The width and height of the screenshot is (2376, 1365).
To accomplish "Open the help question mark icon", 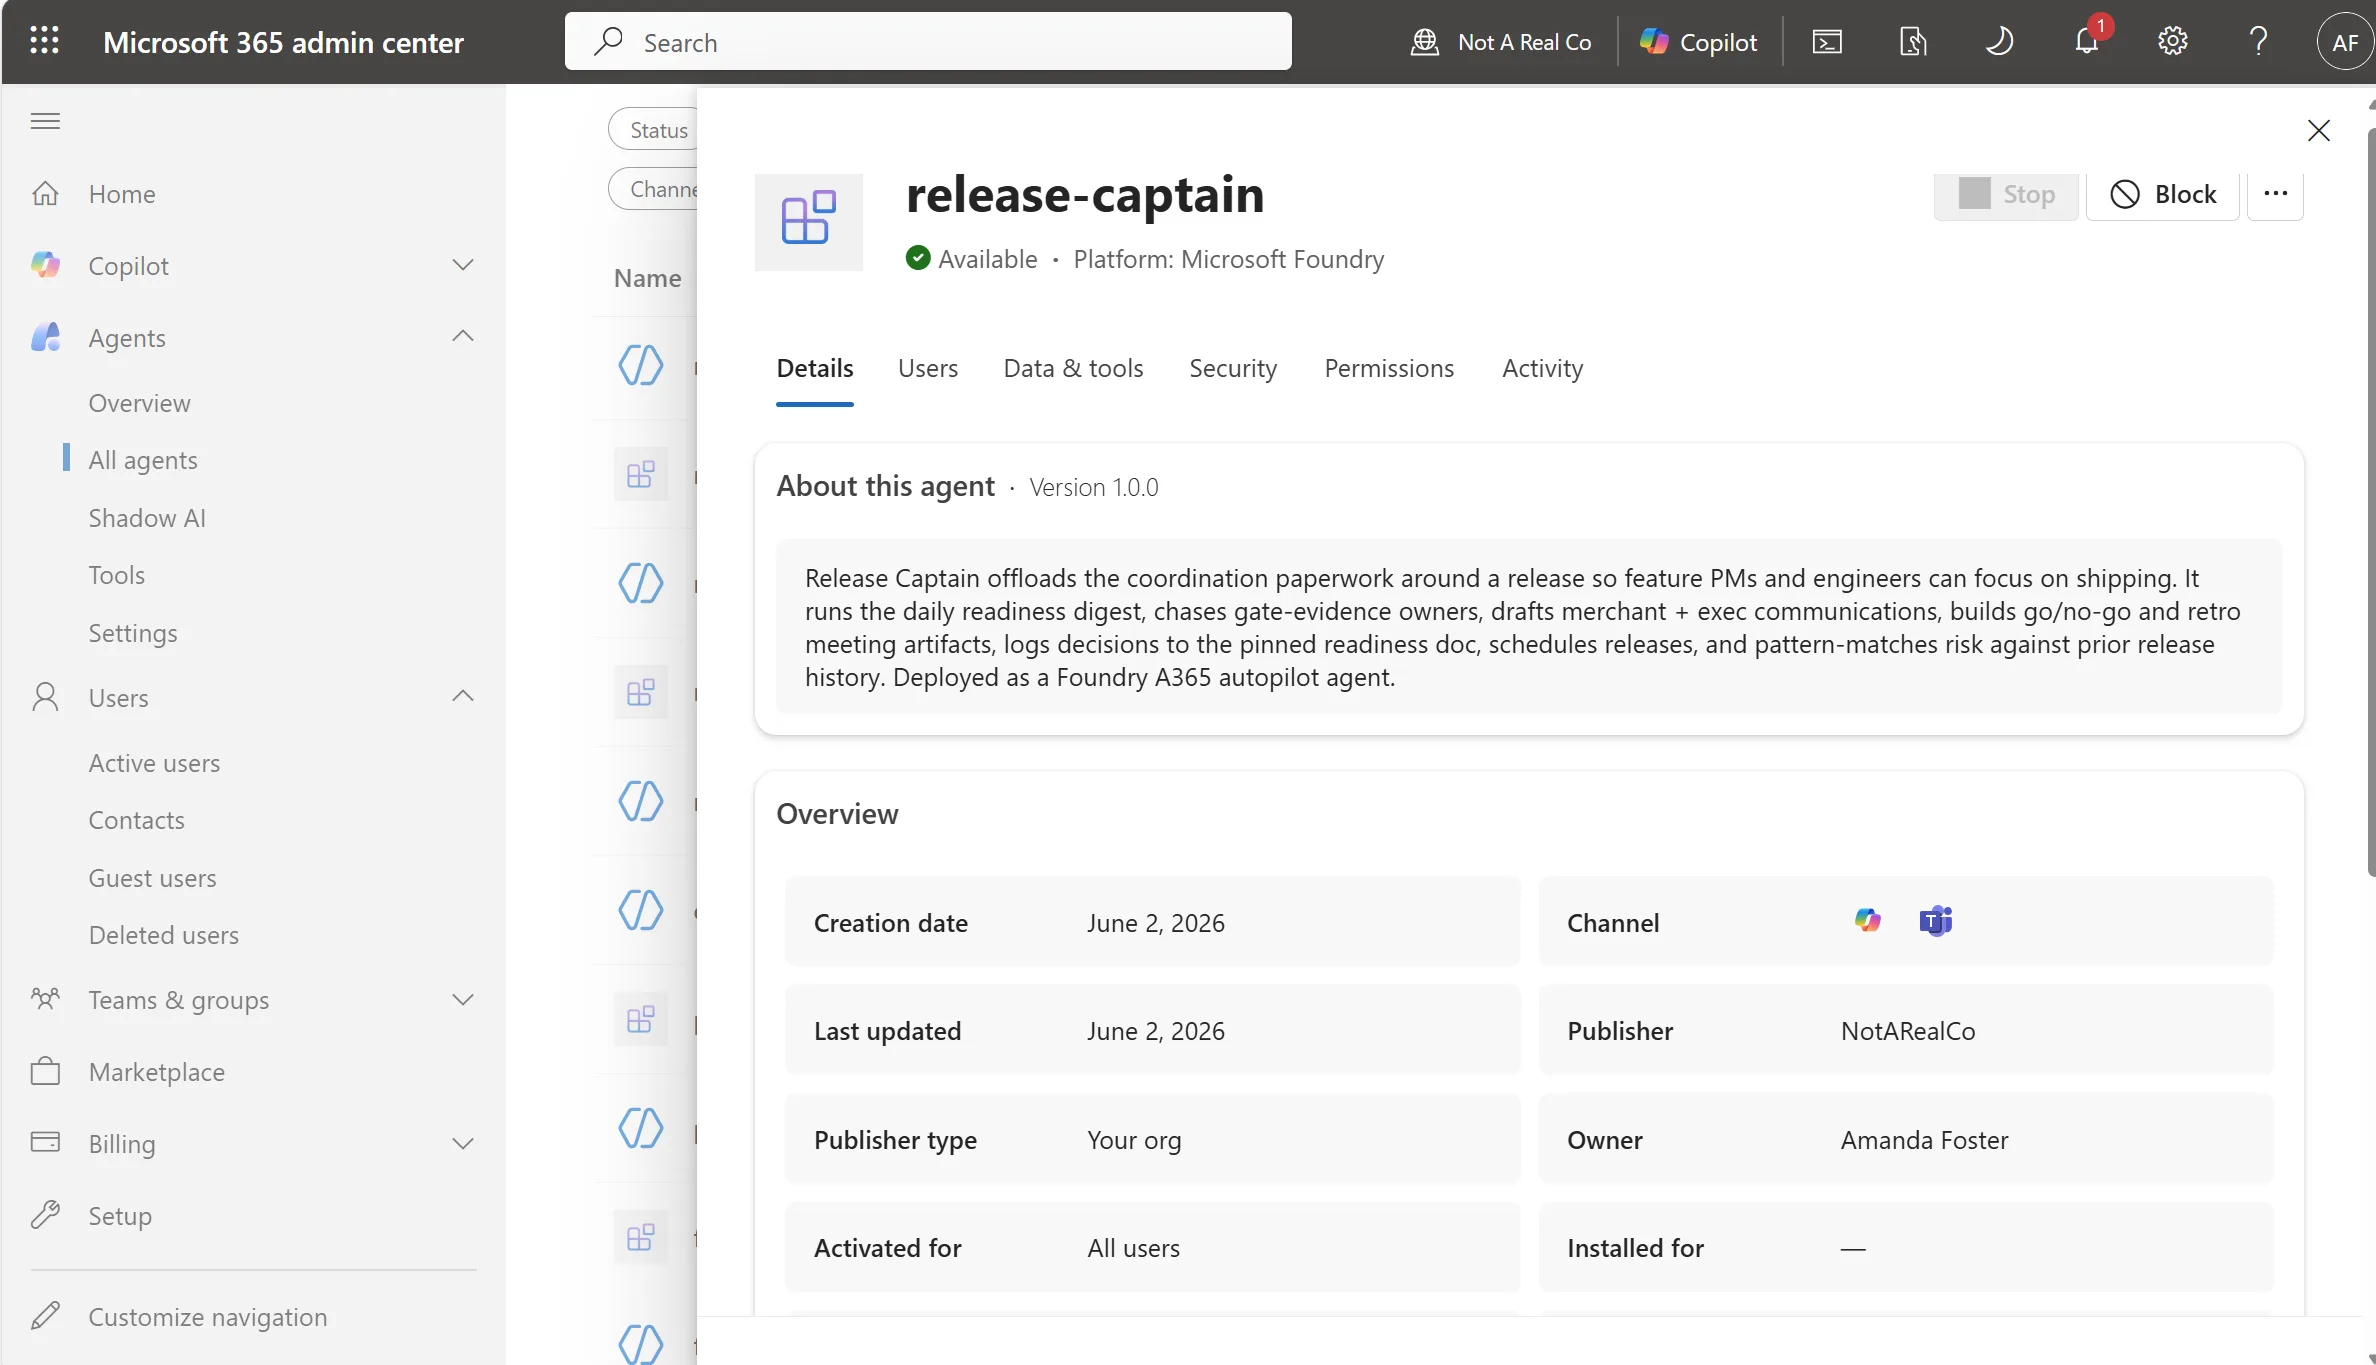I will (2258, 42).
